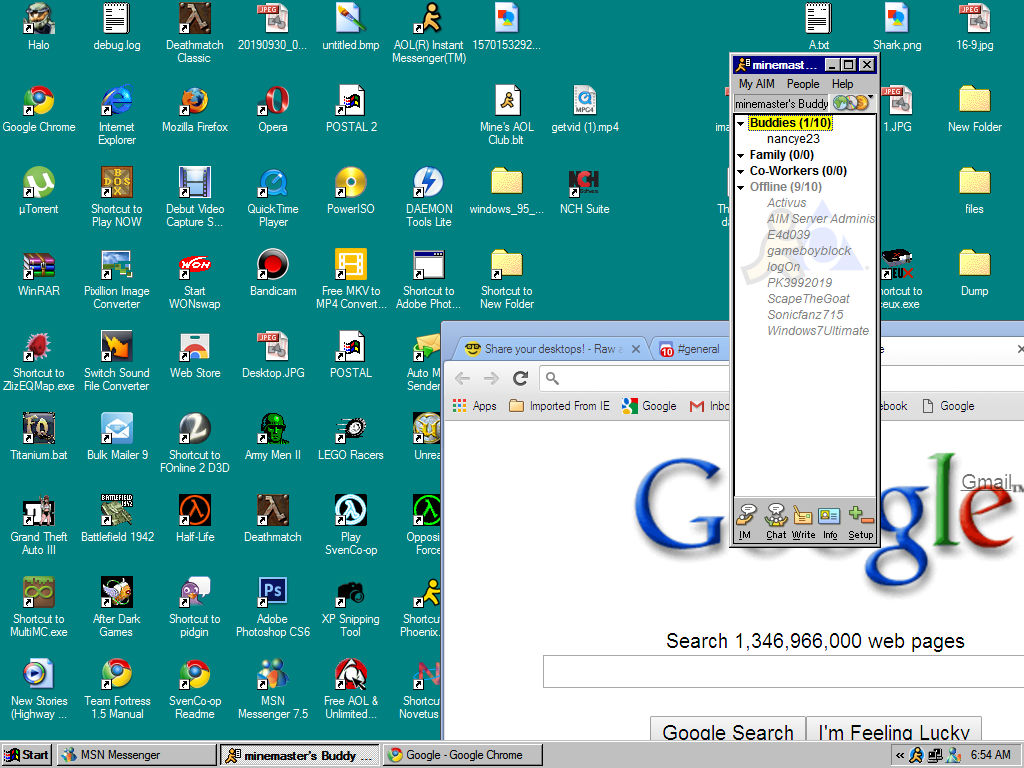Open the Windows Start menu
This screenshot has width=1024, height=768.
click(x=27, y=755)
